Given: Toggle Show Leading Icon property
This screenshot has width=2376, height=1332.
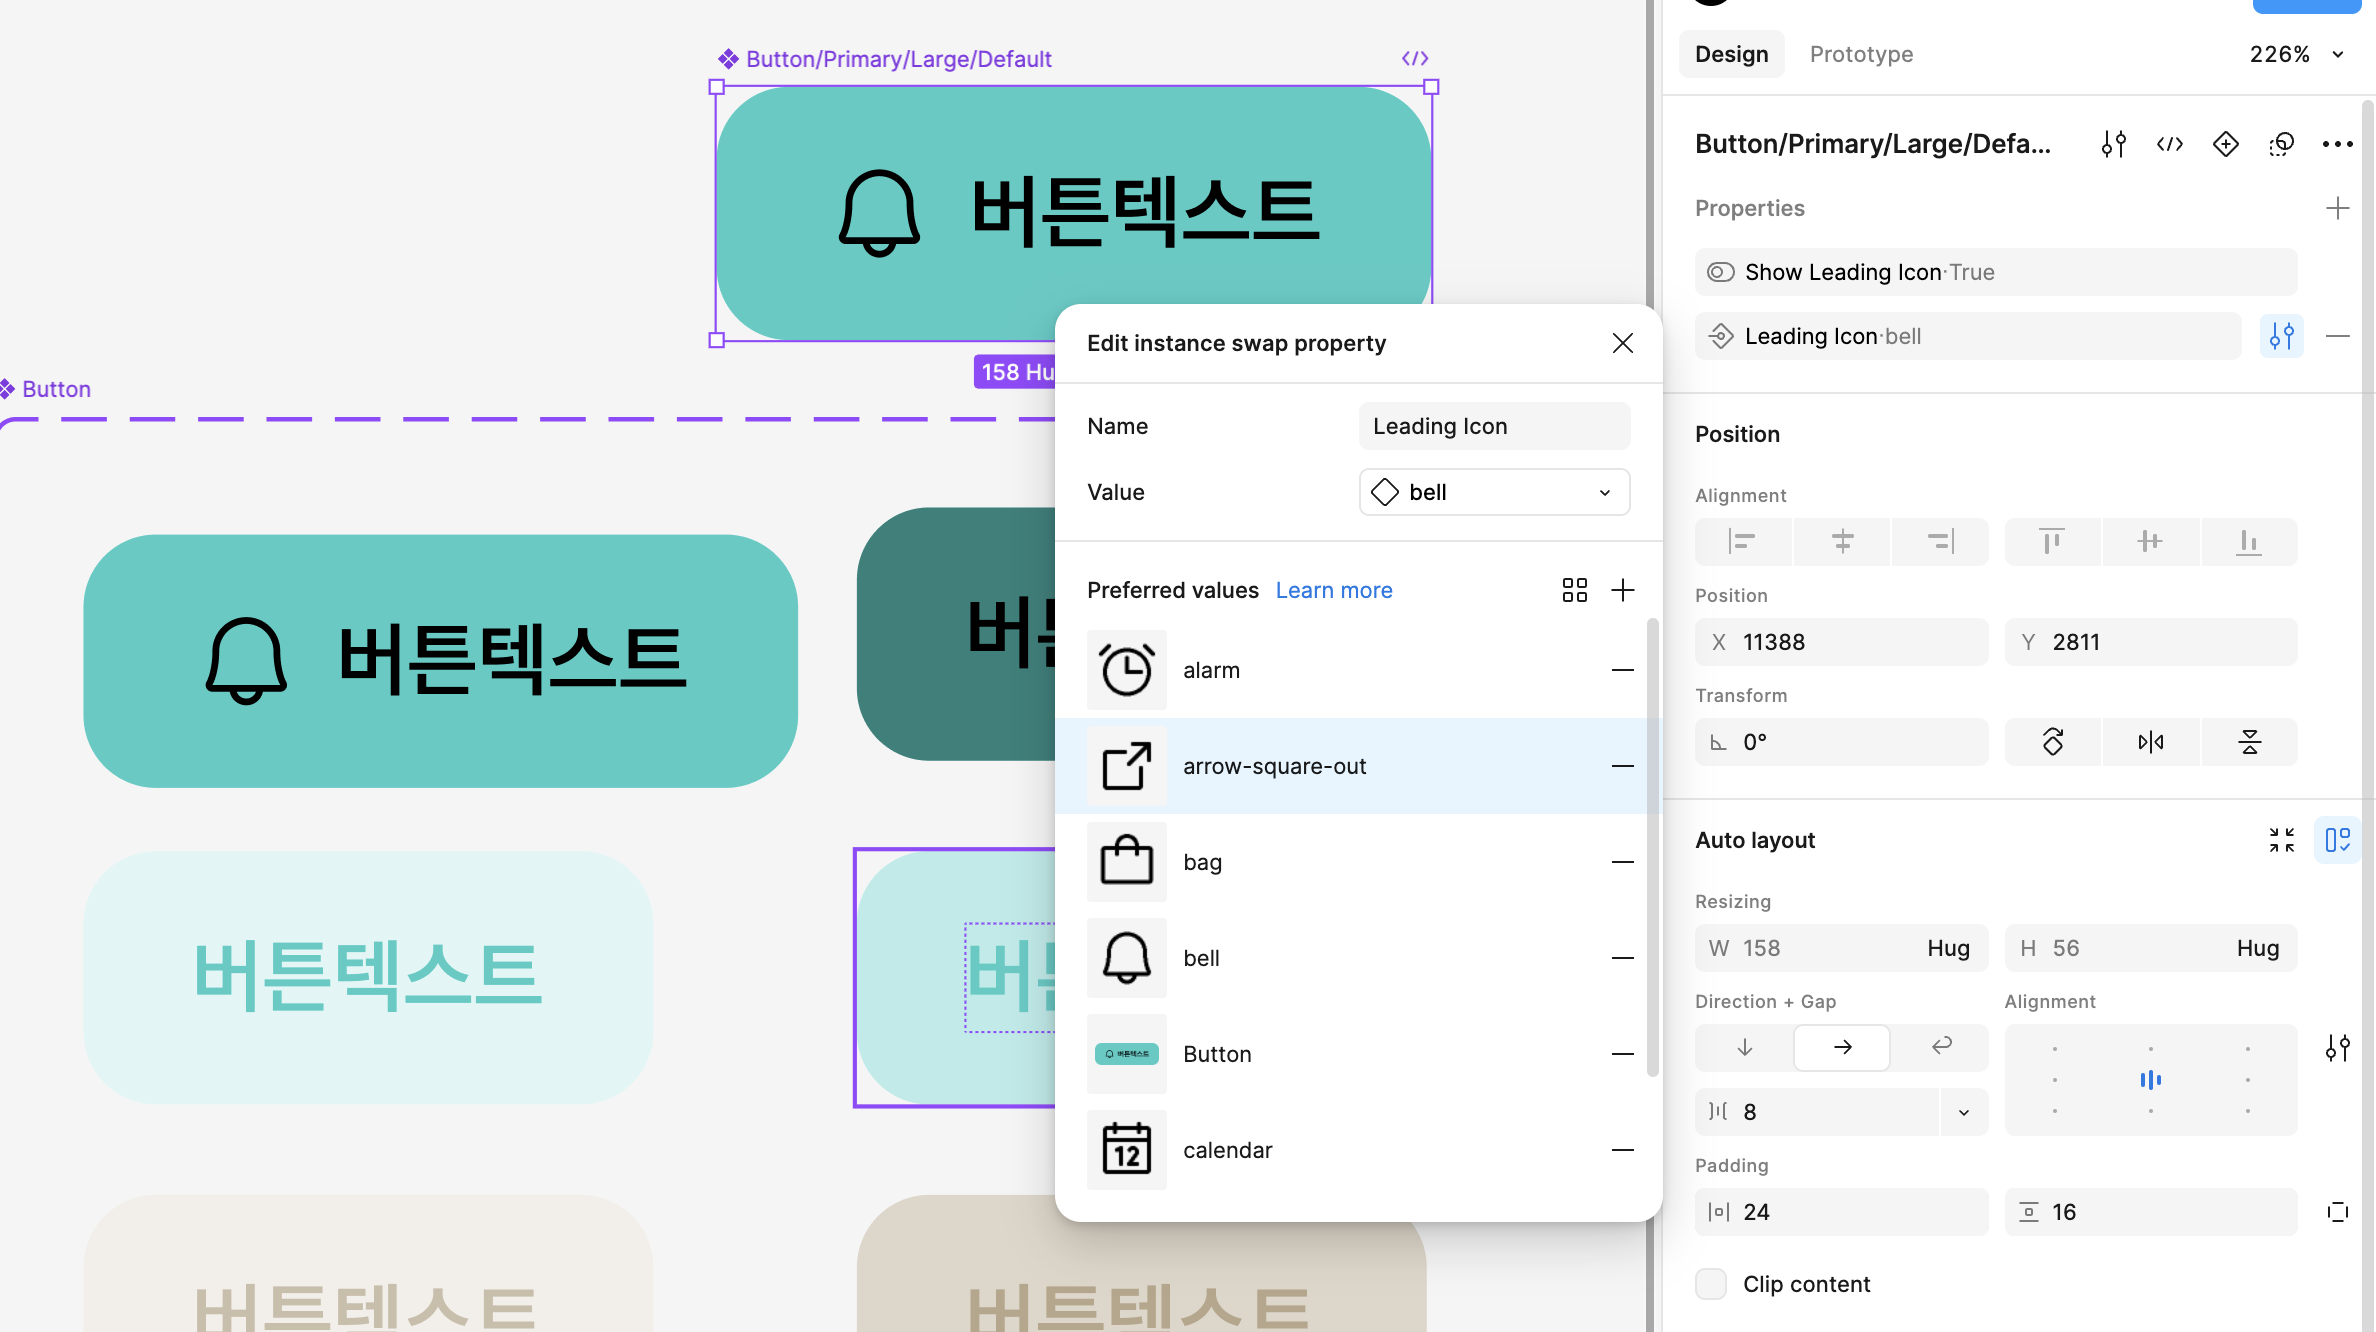Looking at the screenshot, I should pos(1995,272).
